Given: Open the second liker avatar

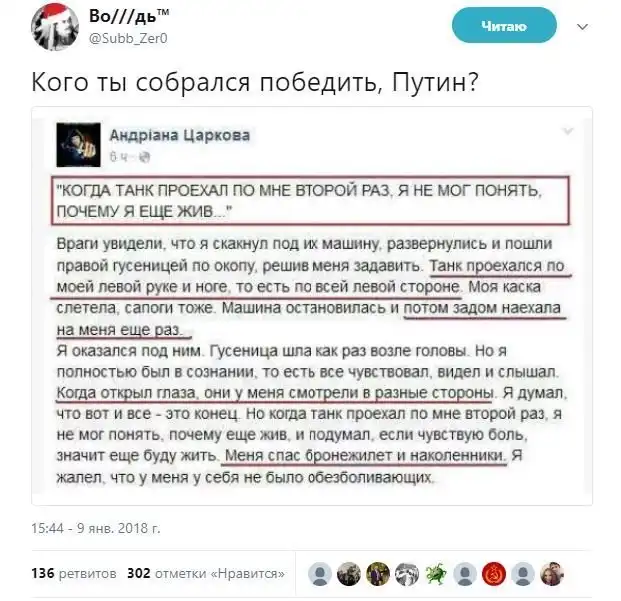Looking at the screenshot, I should (x=349, y=574).
